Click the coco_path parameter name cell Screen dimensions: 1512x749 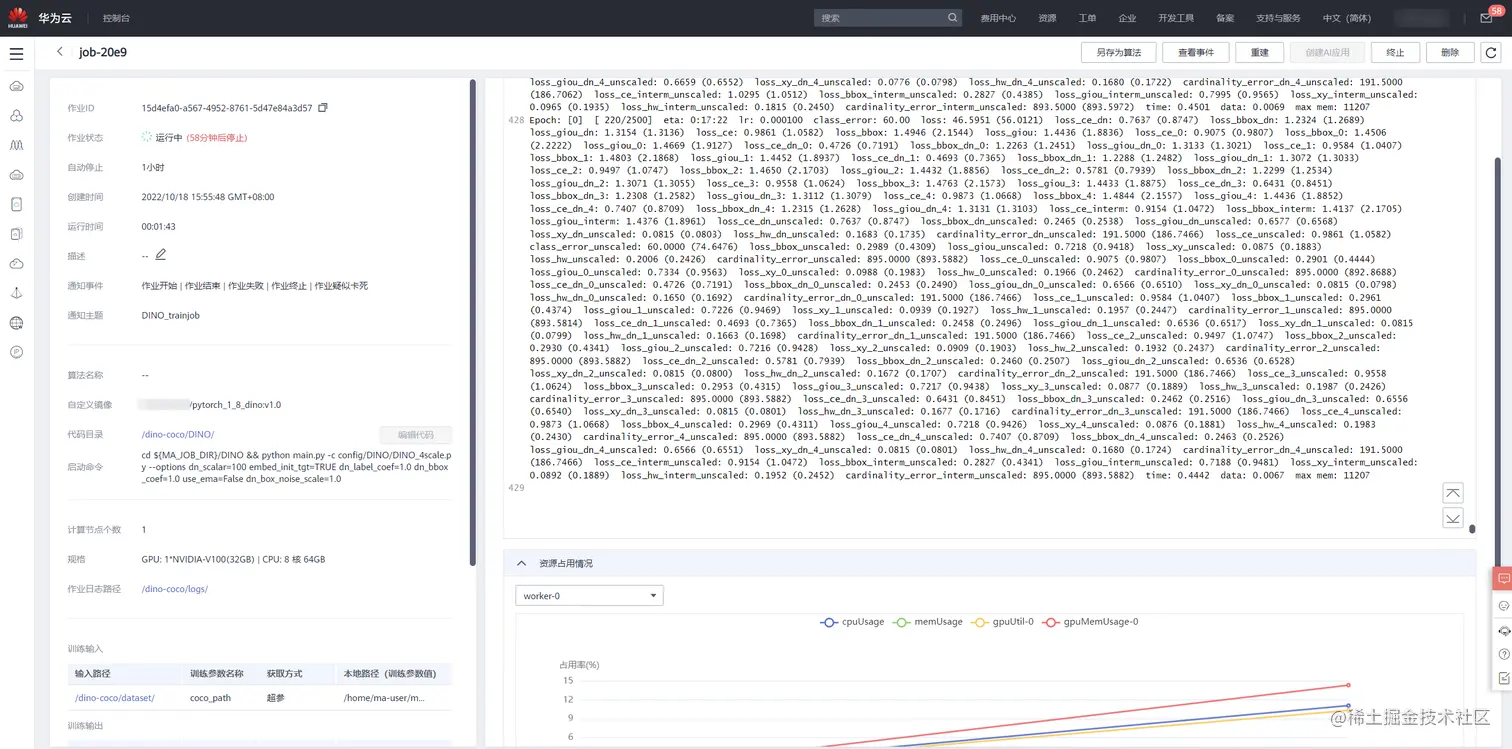tap(211, 698)
